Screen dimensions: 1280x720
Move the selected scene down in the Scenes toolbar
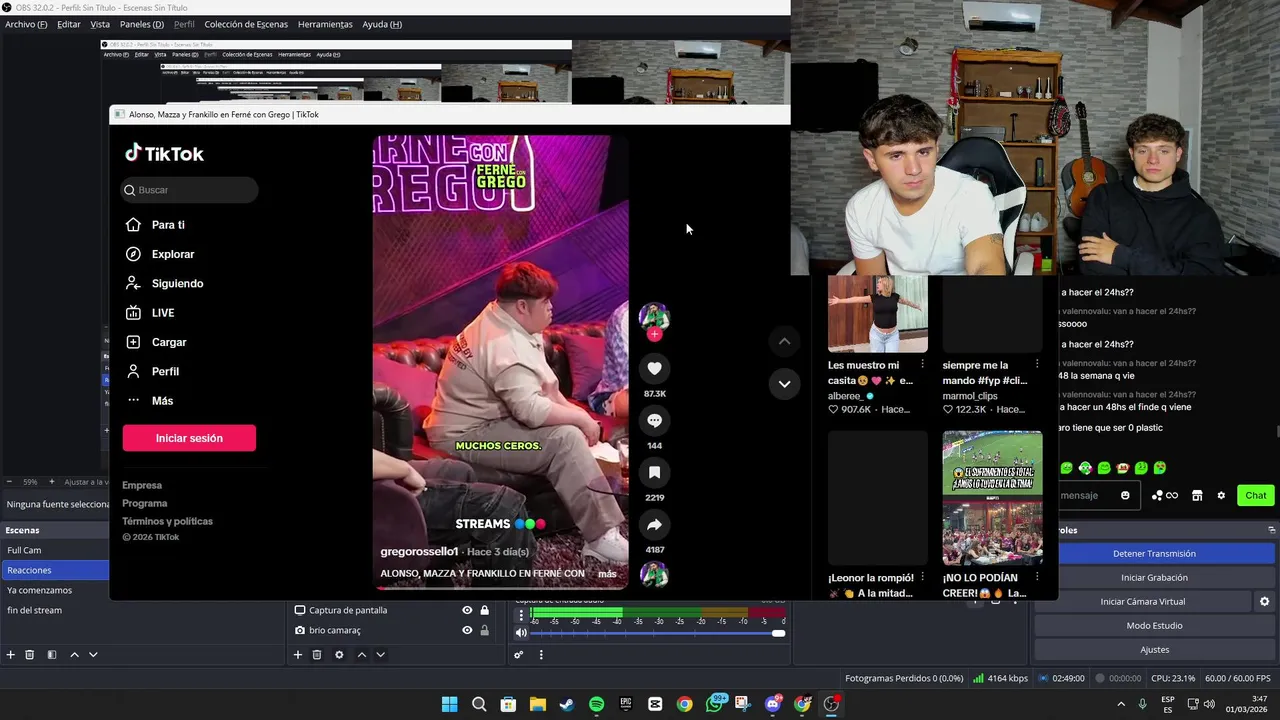pos(93,655)
